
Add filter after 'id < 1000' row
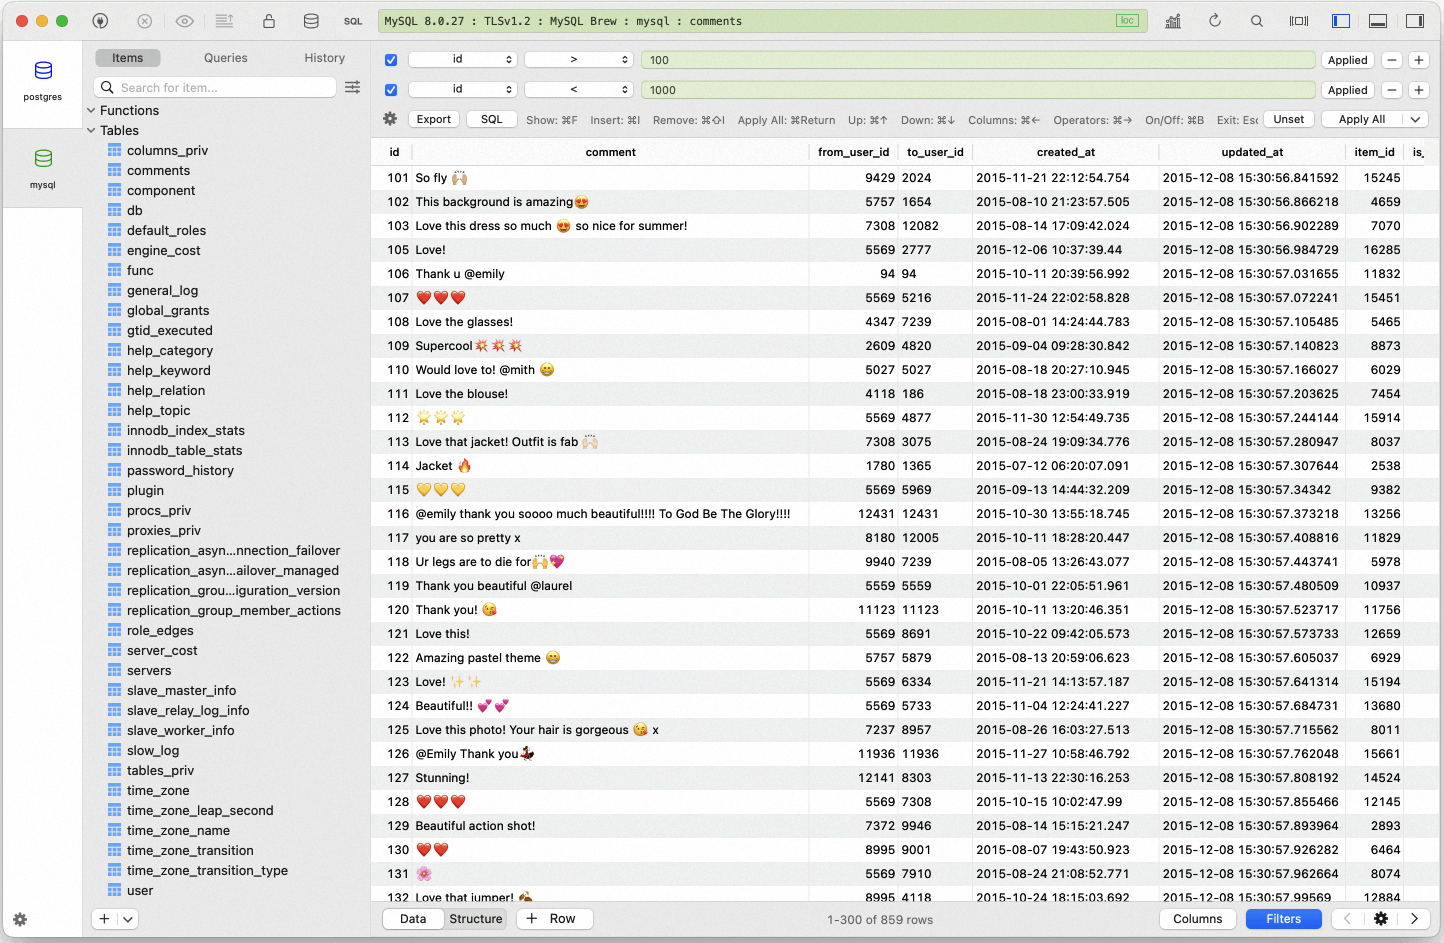pos(1418,90)
